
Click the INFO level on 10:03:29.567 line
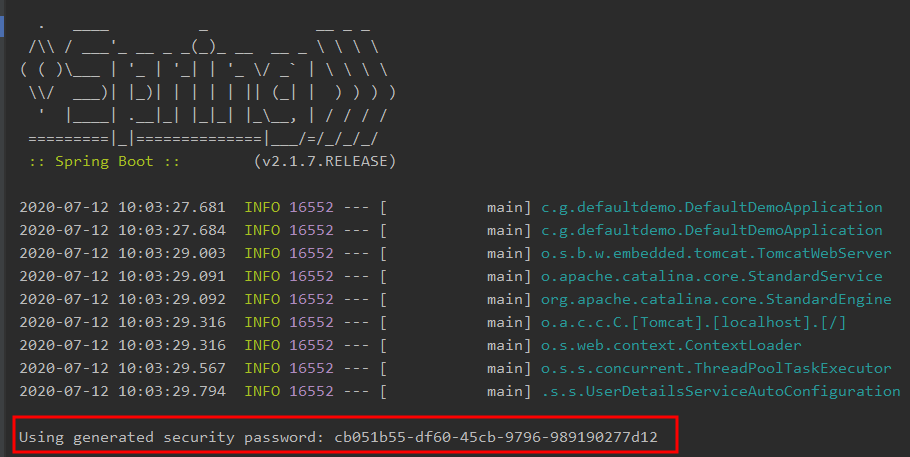pyautogui.click(x=262, y=368)
